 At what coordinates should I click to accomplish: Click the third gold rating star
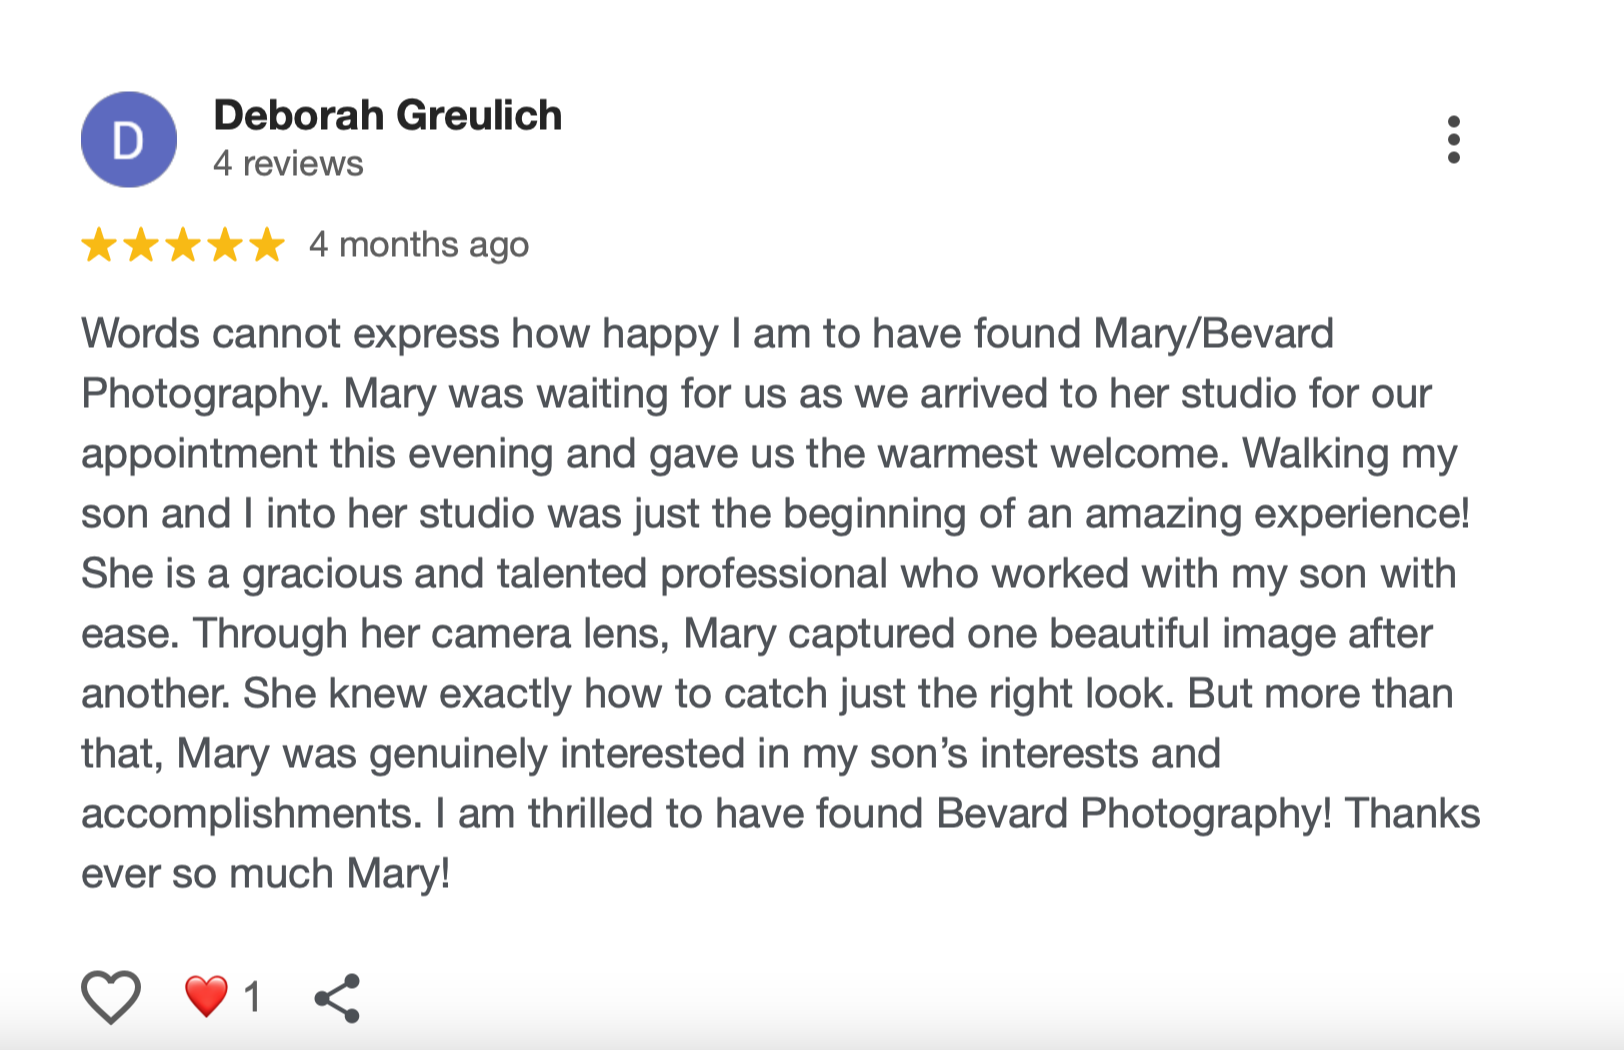(183, 245)
